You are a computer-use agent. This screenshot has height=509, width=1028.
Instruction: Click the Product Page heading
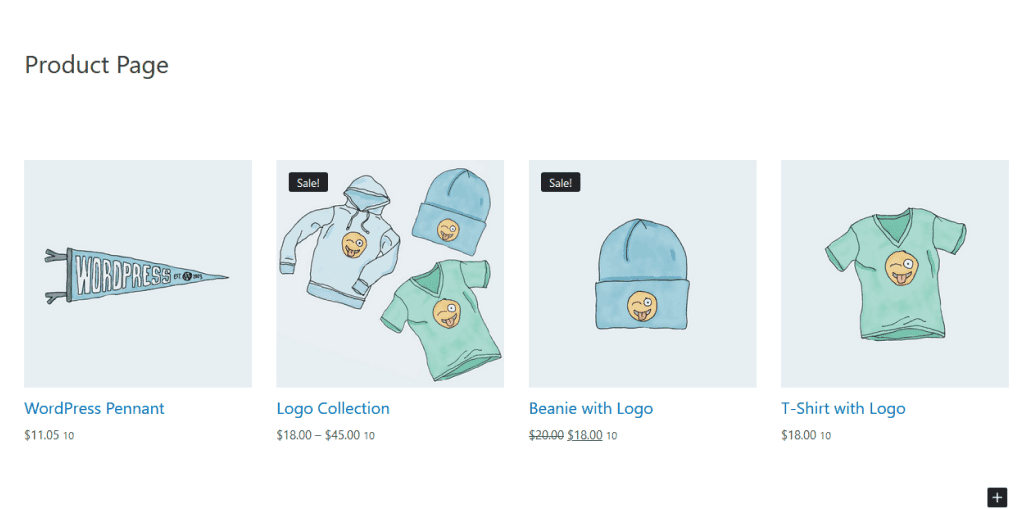(96, 65)
